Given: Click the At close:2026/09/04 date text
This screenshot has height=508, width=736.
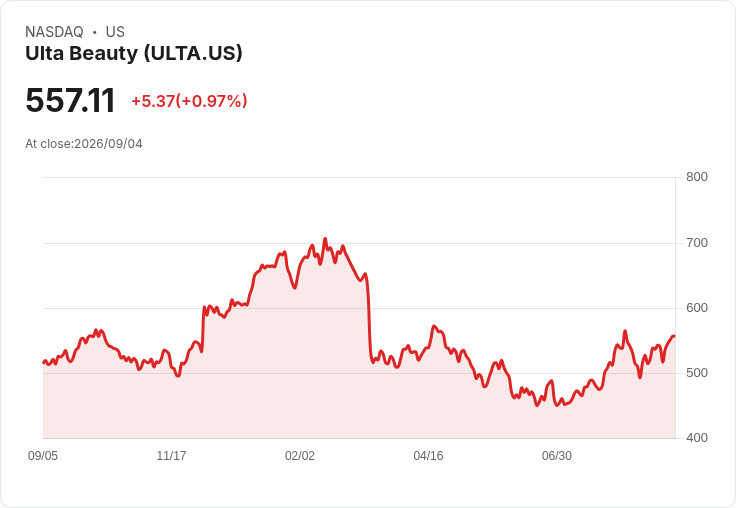Looking at the screenshot, I should [x=84, y=144].
